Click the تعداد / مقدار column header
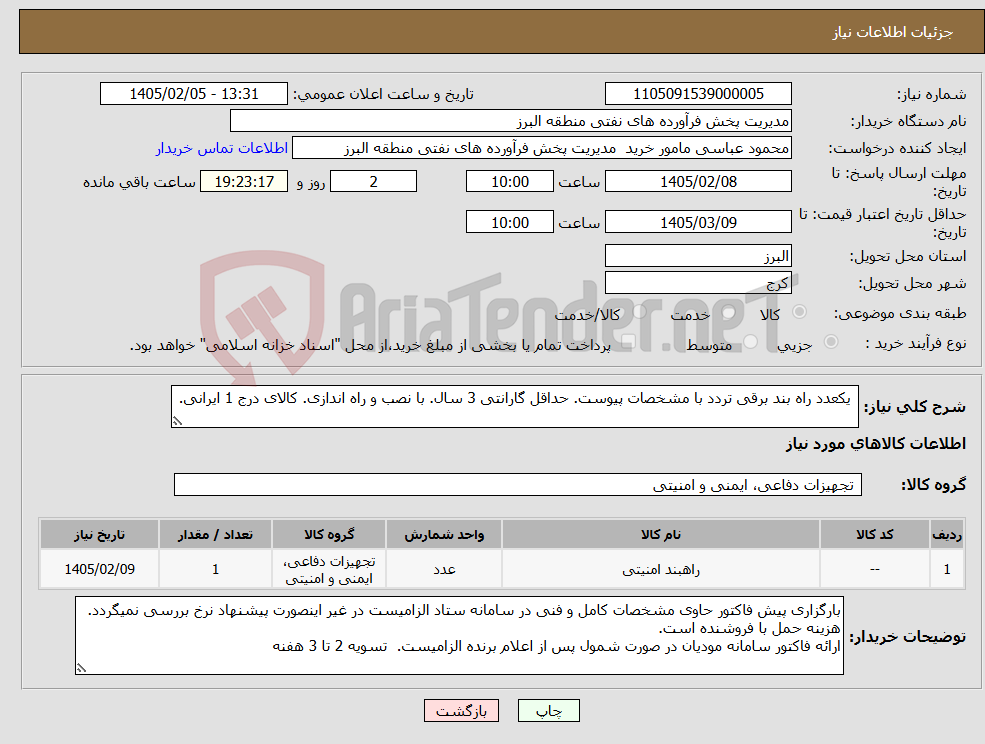 (x=215, y=535)
